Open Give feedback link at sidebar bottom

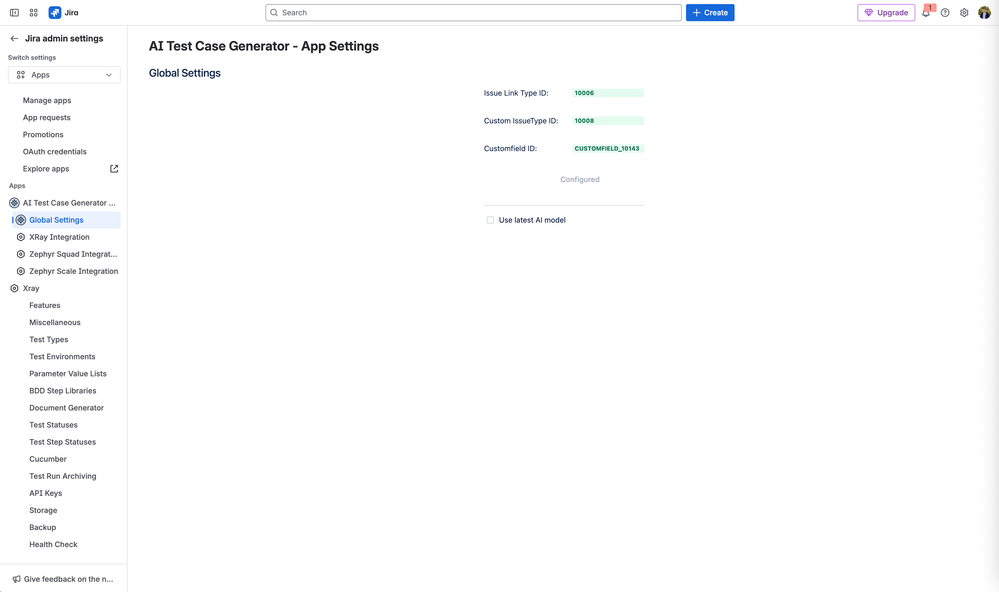(62, 579)
